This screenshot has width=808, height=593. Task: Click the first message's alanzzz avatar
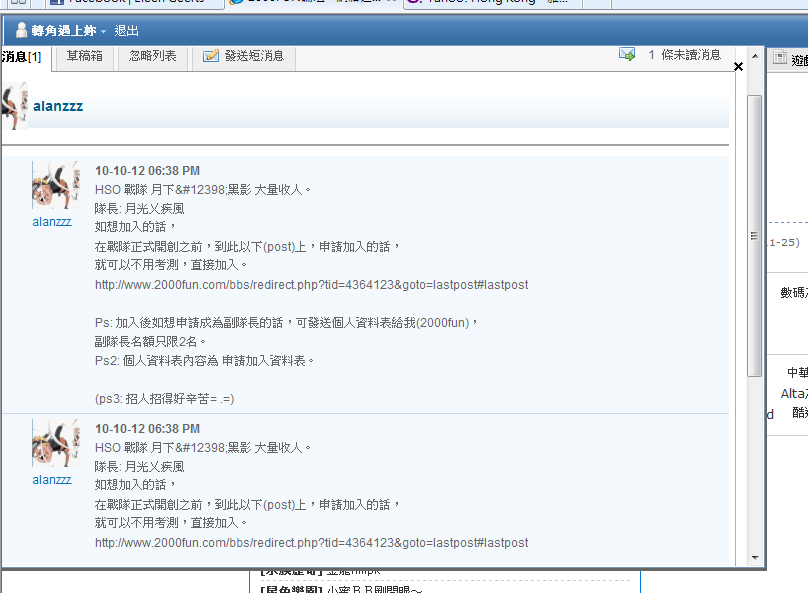pos(55,186)
